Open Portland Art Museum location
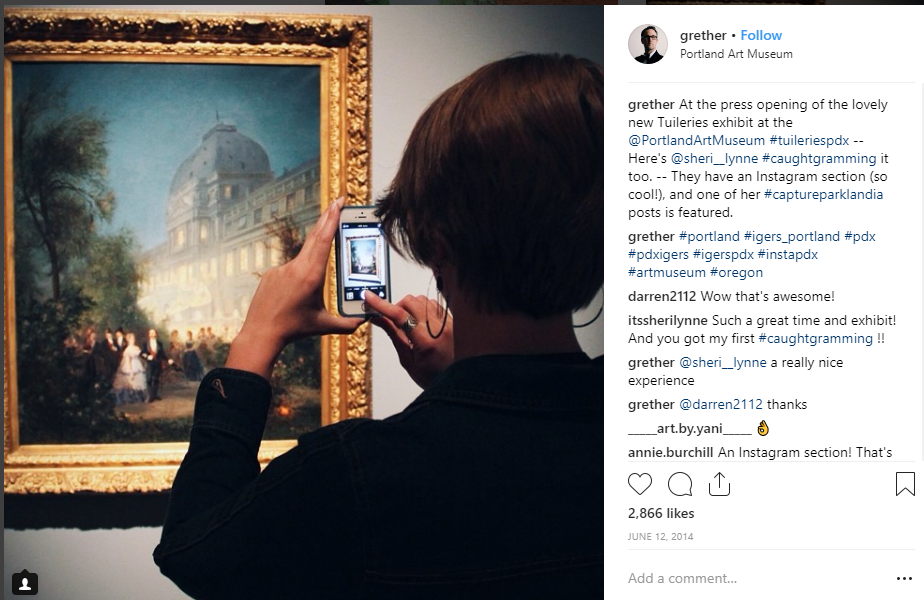The height and width of the screenshot is (600, 924). pyautogui.click(x=736, y=54)
